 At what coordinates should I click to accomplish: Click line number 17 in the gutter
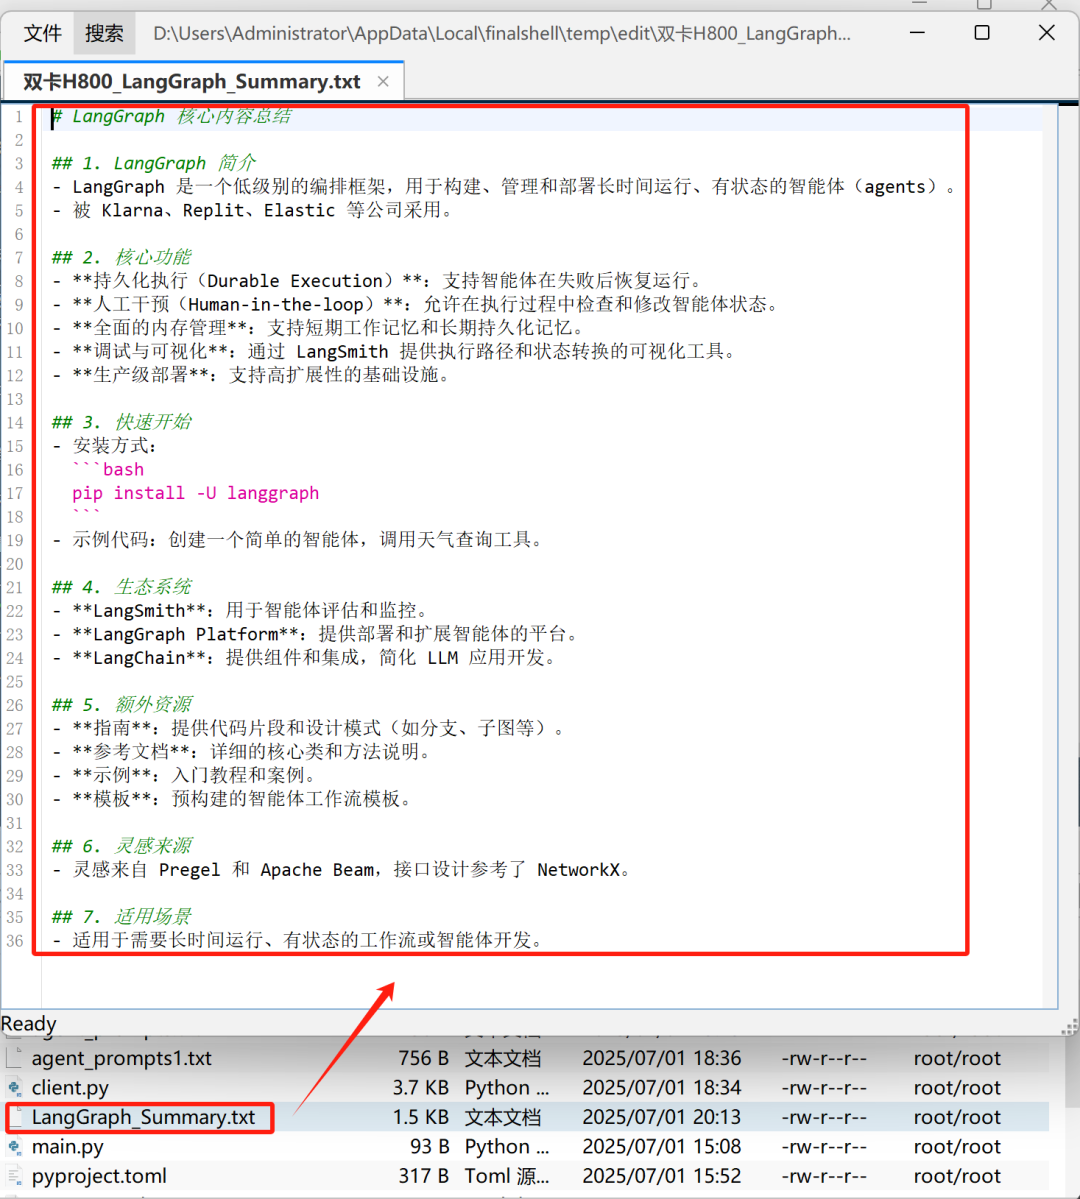[x=15, y=493]
